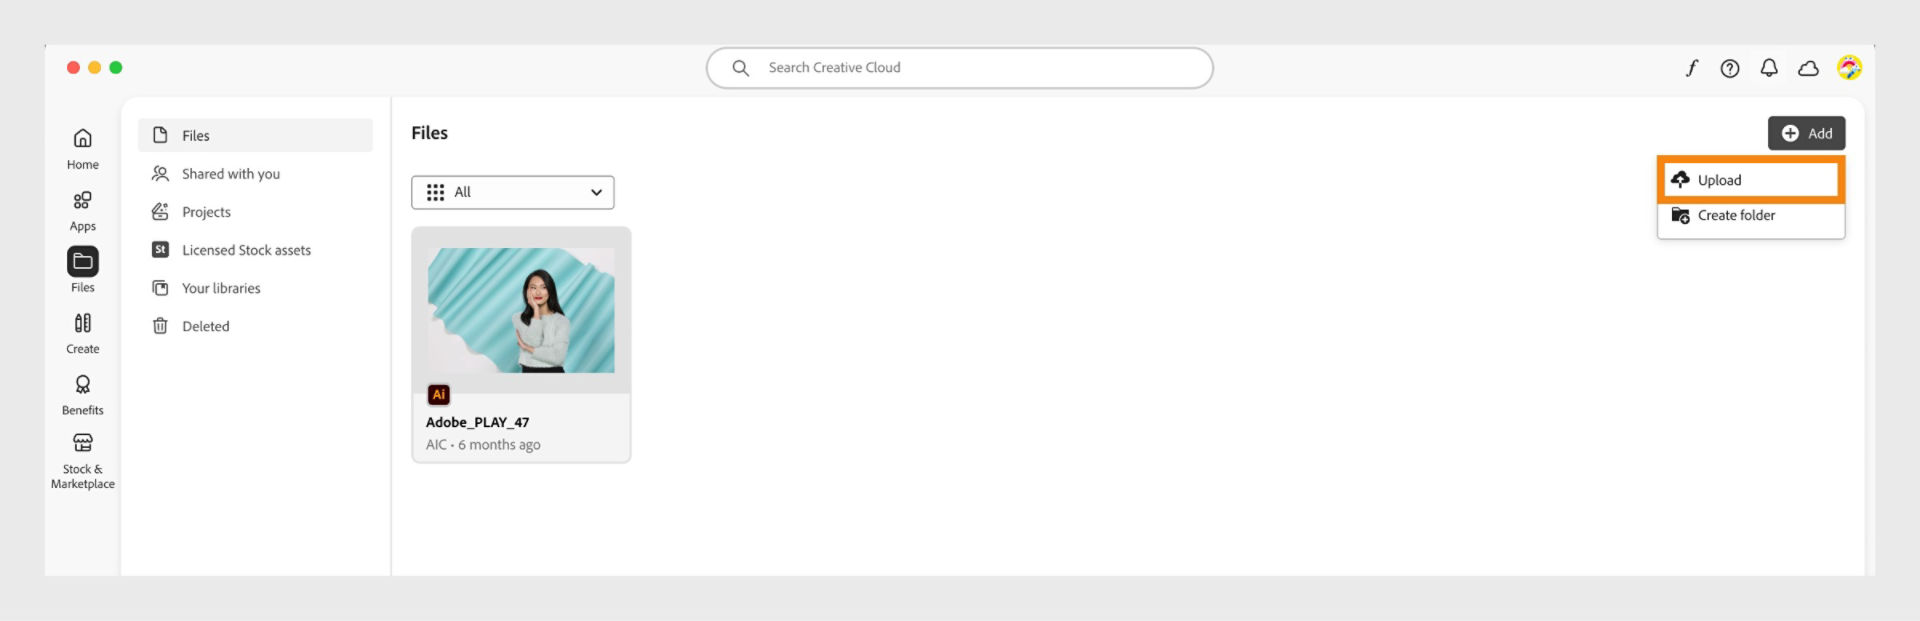Click the Add button
Image resolution: width=1920 pixels, height=621 pixels.
pyautogui.click(x=1806, y=133)
